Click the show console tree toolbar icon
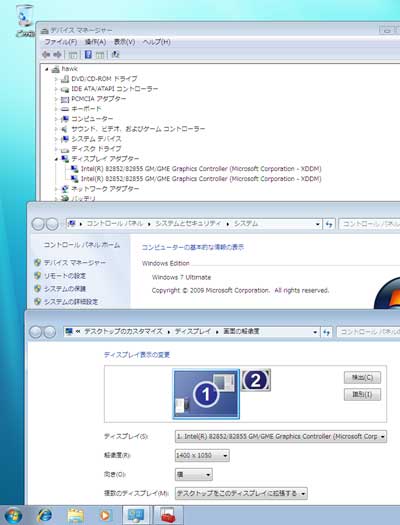The image size is (400, 525). [73, 55]
